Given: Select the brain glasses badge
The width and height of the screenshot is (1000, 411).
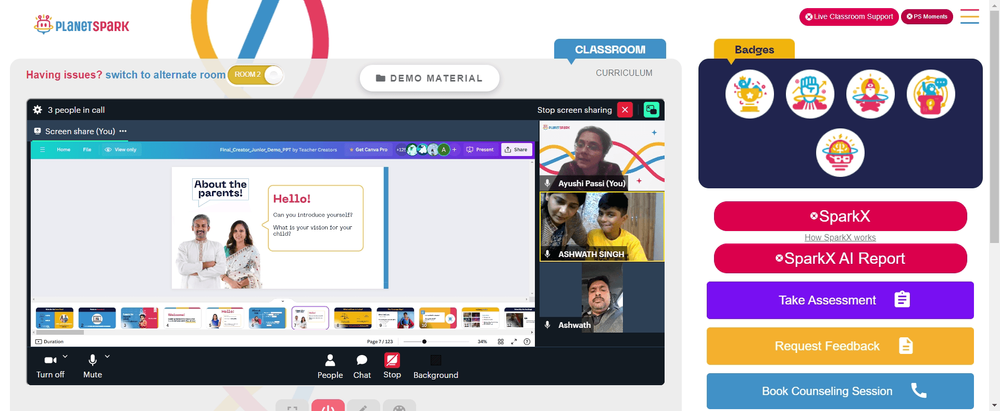Looking at the screenshot, I should pyautogui.click(x=840, y=153).
